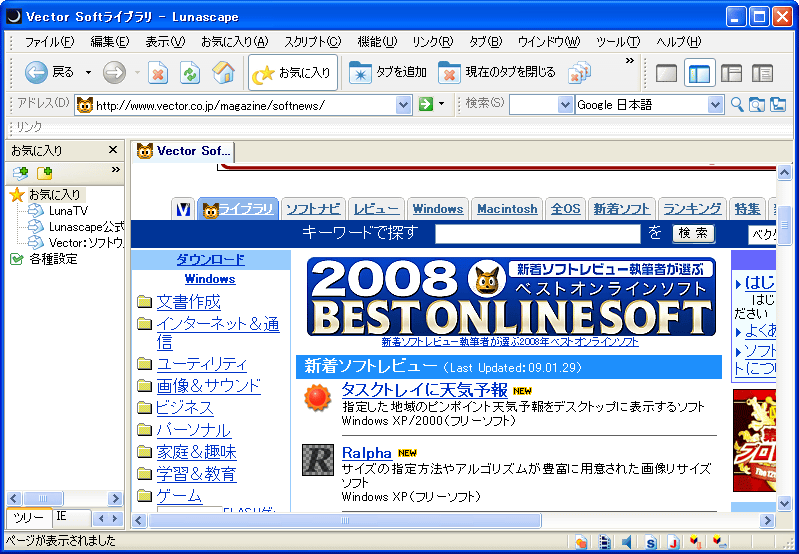Click the 検索 button on the page
Image resolution: width=799 pixels, height=554 pixels.
point(693,233)
